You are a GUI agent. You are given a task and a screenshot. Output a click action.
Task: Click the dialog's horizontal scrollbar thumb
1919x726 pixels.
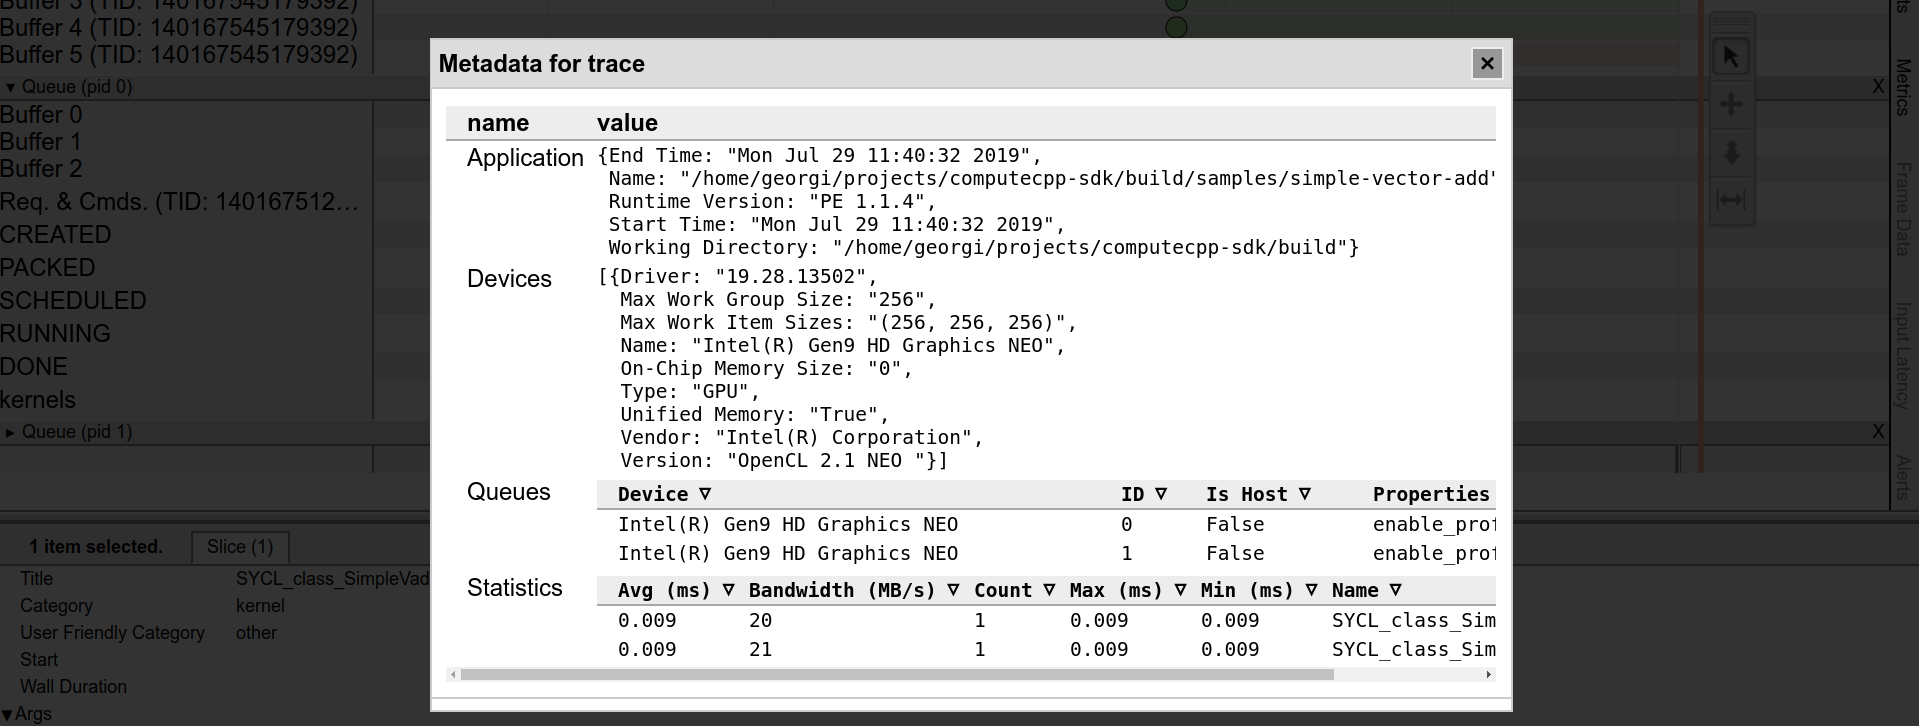tap(896, 675)
